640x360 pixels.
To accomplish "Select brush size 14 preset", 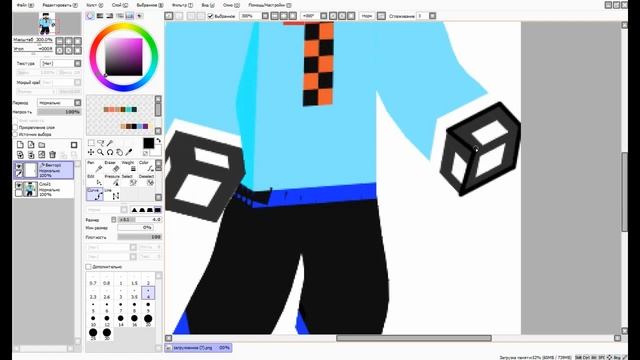I will [121, 320].
